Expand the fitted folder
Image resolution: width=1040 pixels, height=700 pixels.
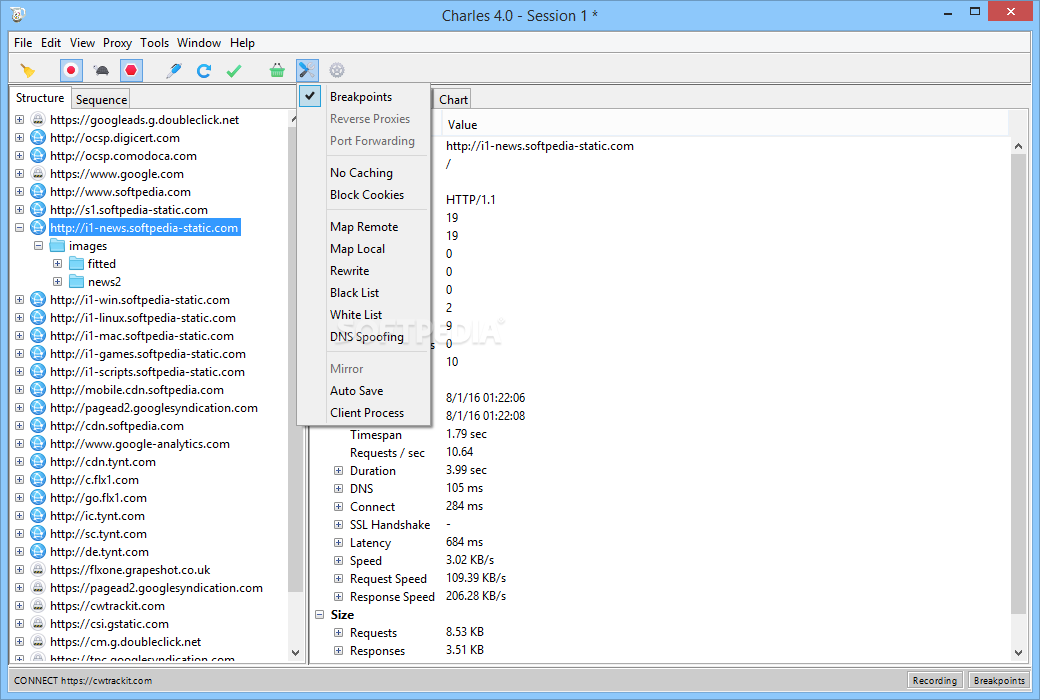click(58, 263)
